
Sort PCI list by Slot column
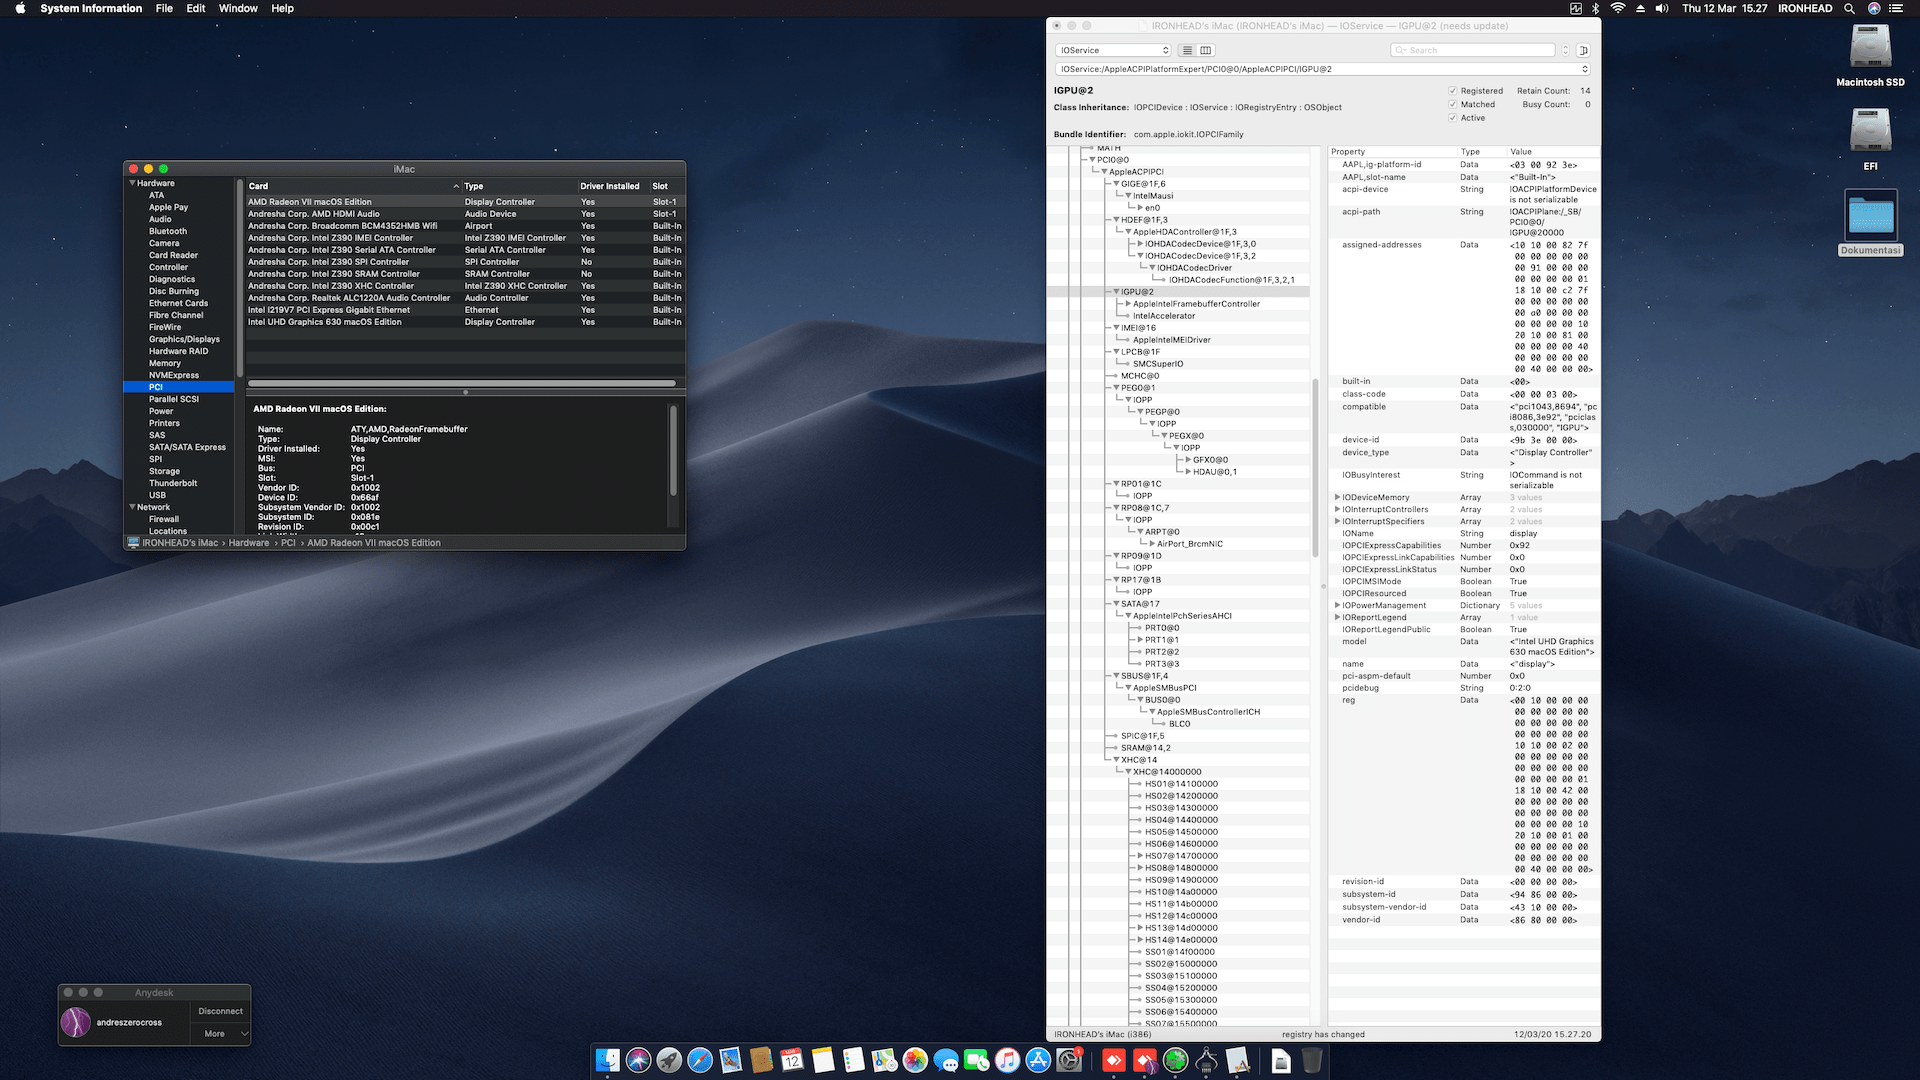click(x=667, y=186)
